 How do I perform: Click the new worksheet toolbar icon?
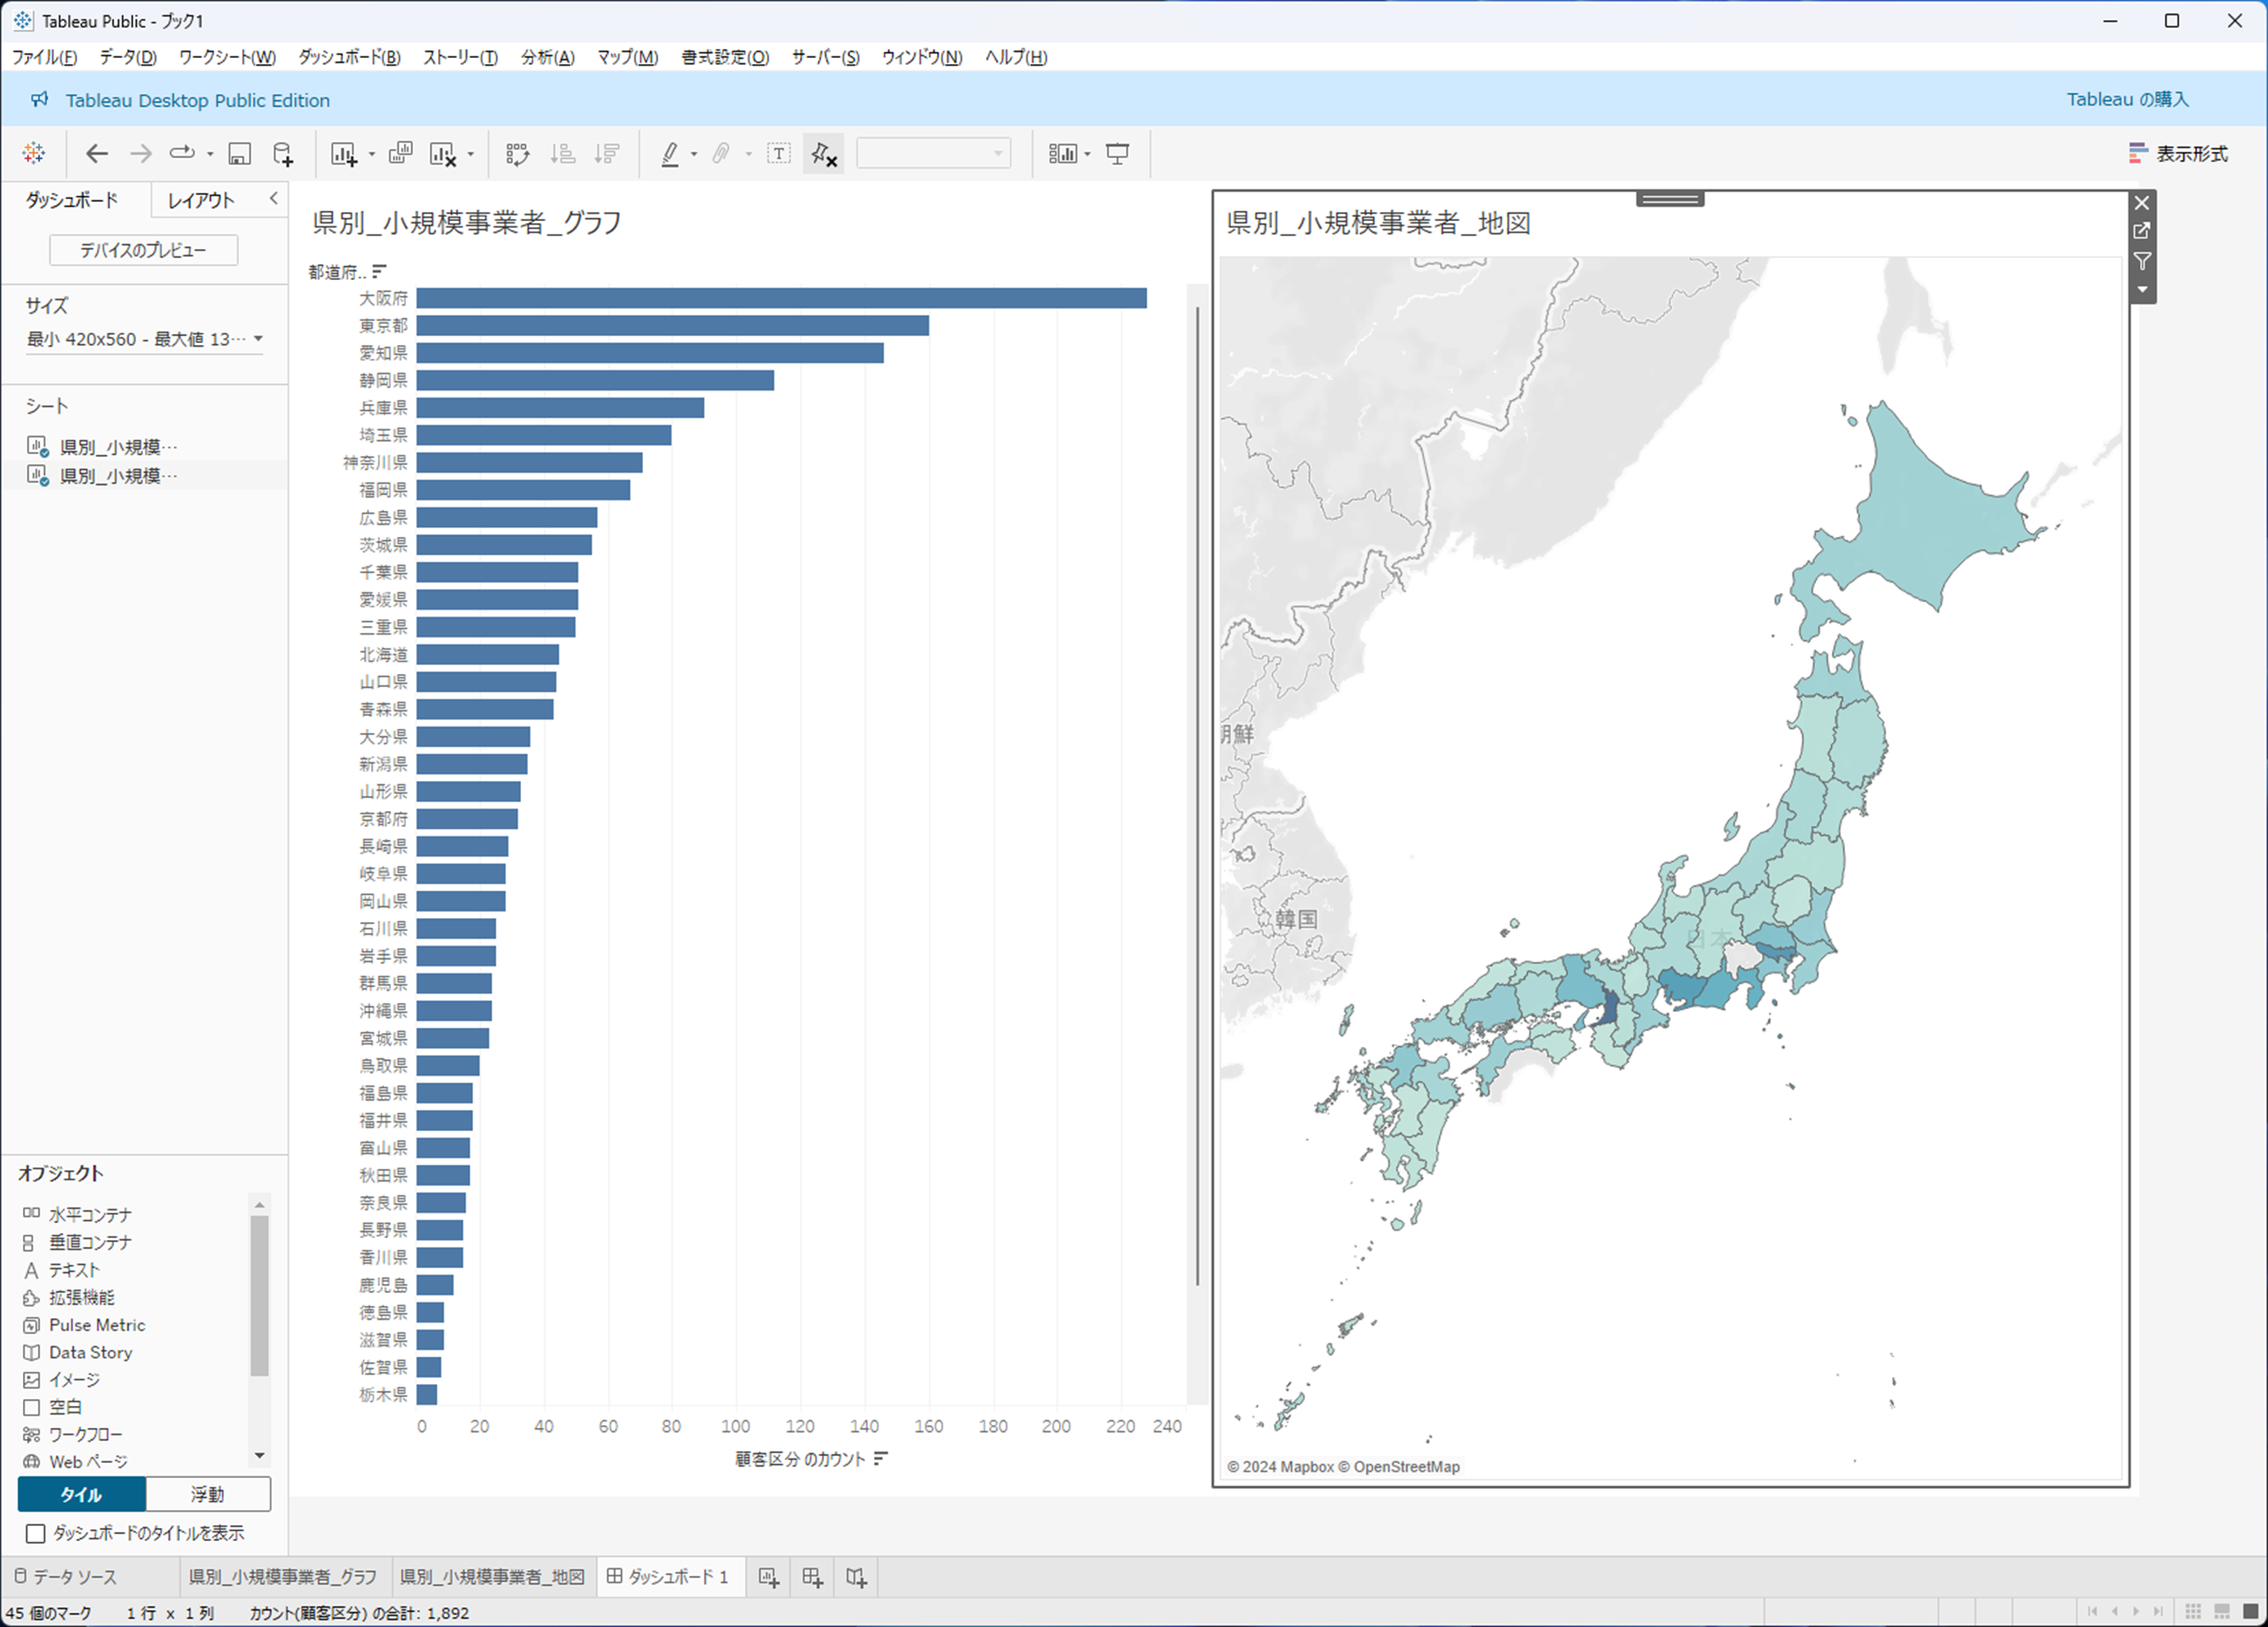pyautogui.click(x=344, y=154)
